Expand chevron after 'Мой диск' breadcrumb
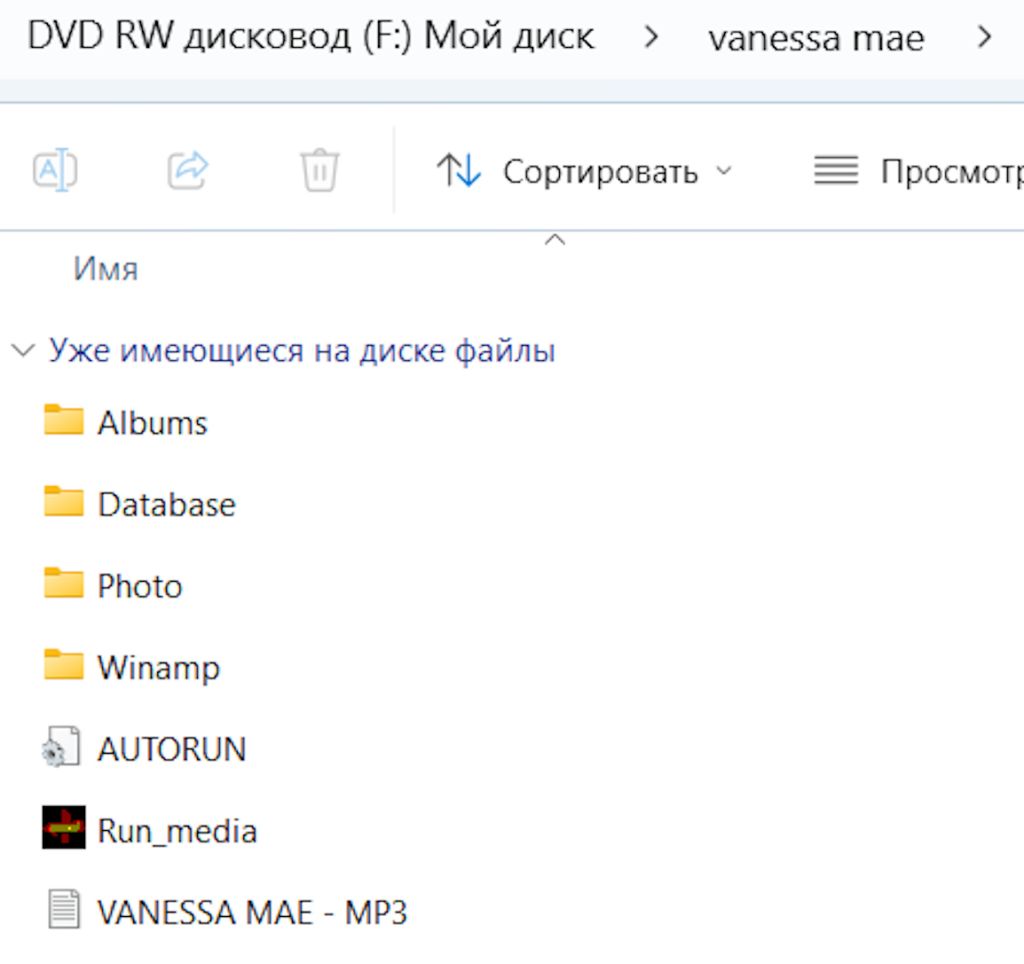This screenshot has height=964, width=1024. 650,37
